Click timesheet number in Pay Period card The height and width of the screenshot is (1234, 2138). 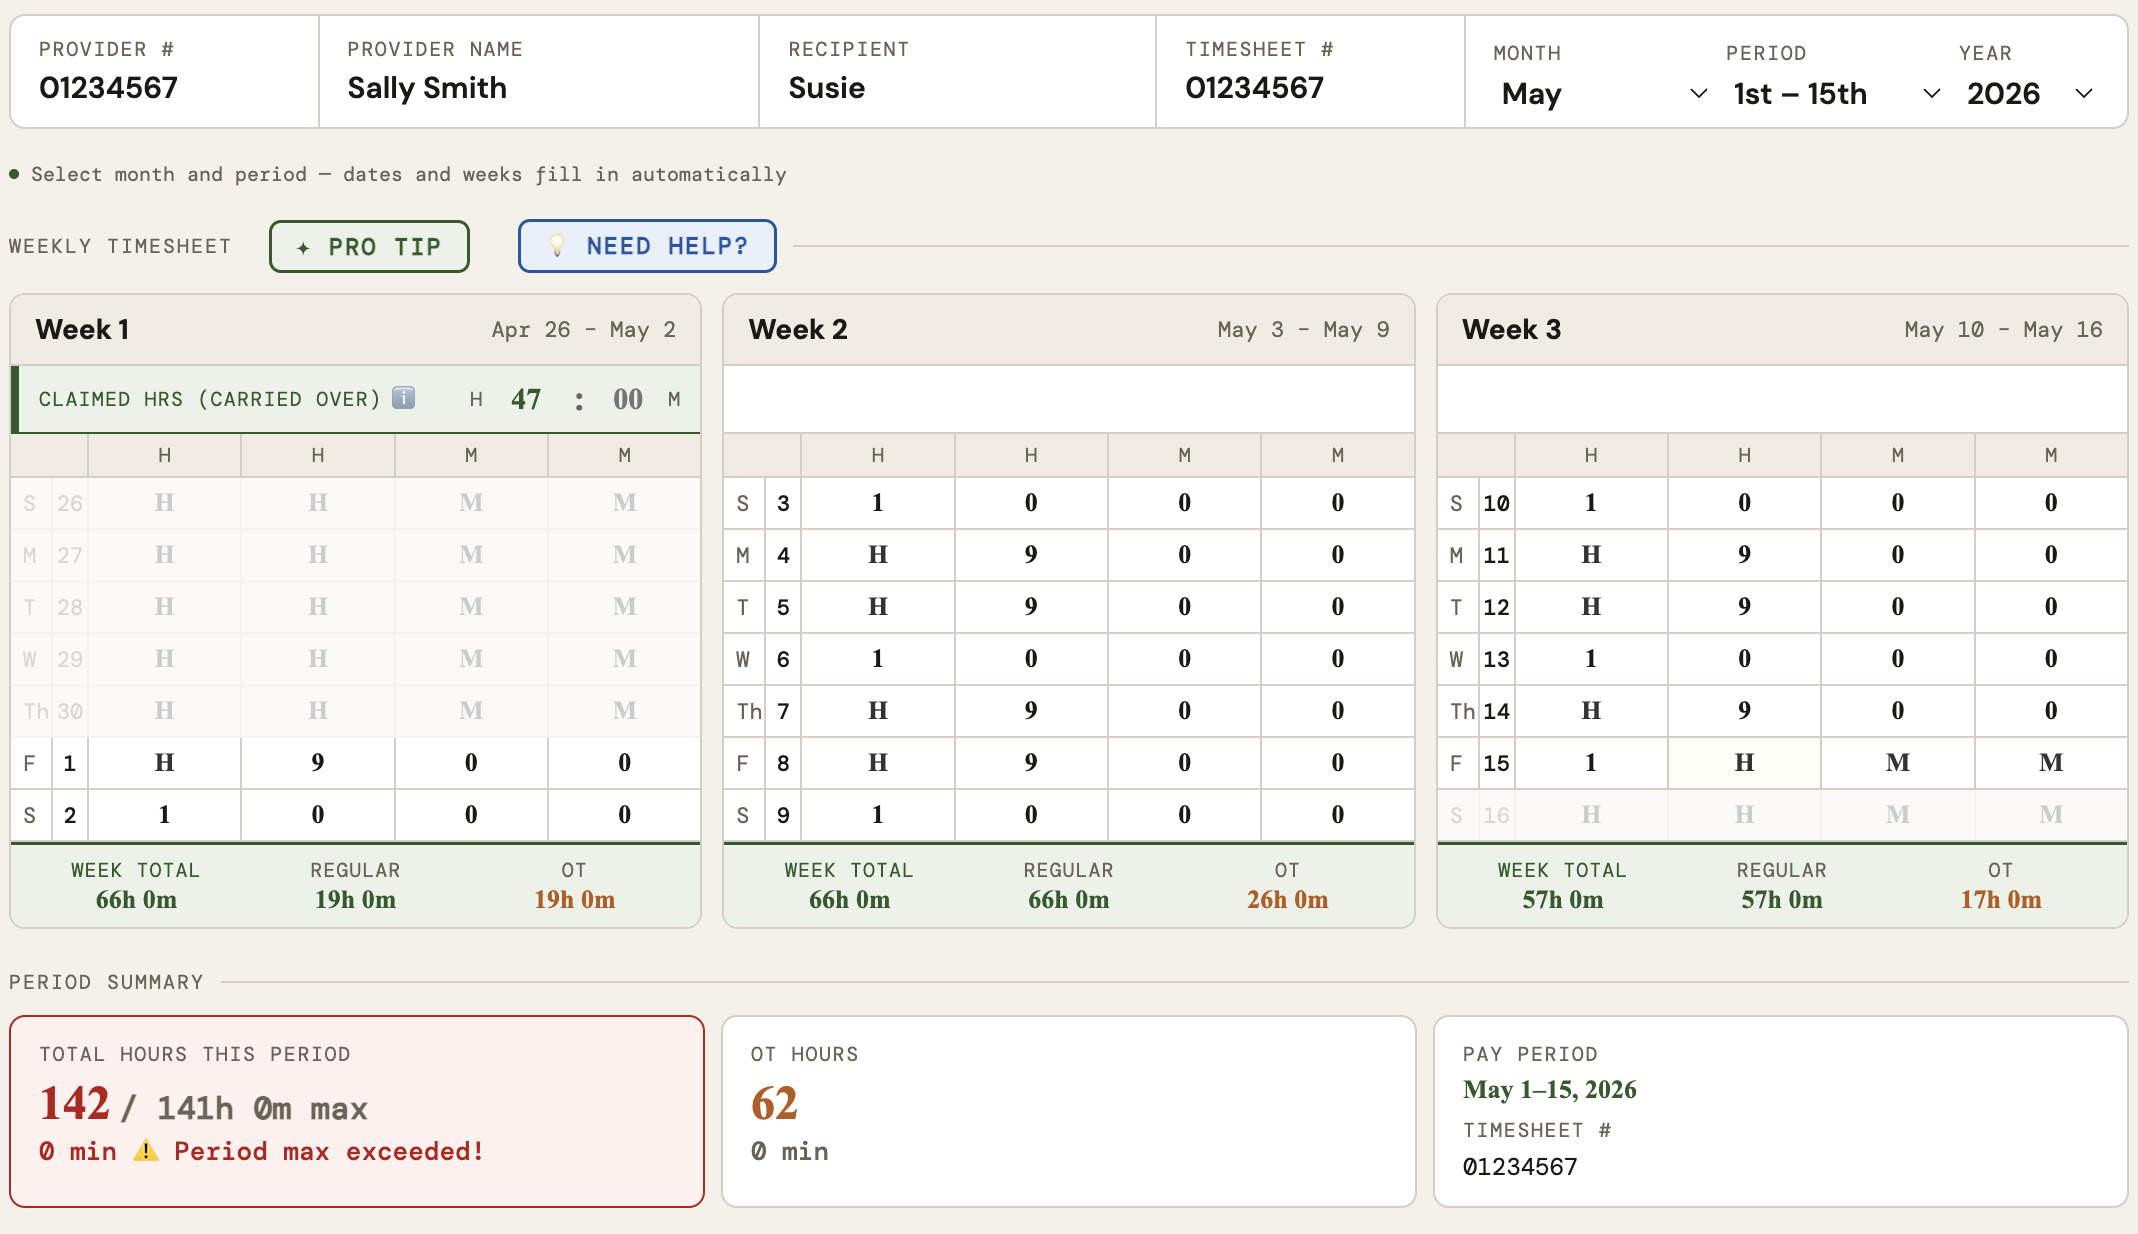click(1520, 1167)
